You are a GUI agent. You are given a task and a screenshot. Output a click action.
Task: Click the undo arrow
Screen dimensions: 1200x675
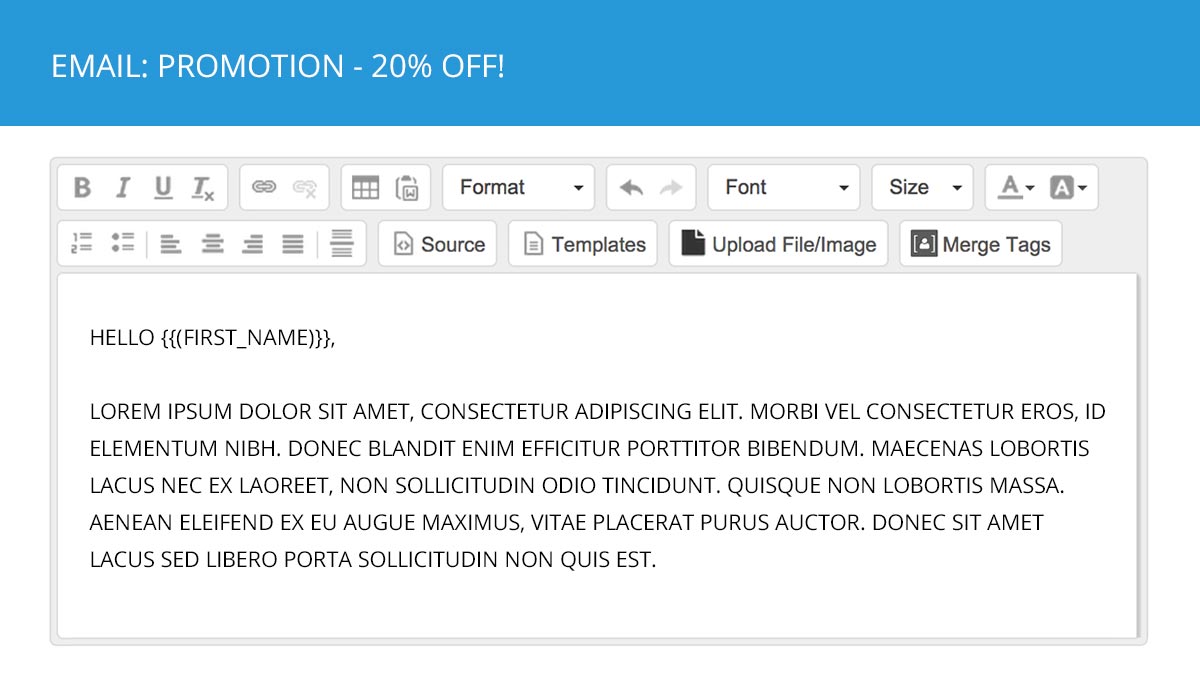(631, 187)
